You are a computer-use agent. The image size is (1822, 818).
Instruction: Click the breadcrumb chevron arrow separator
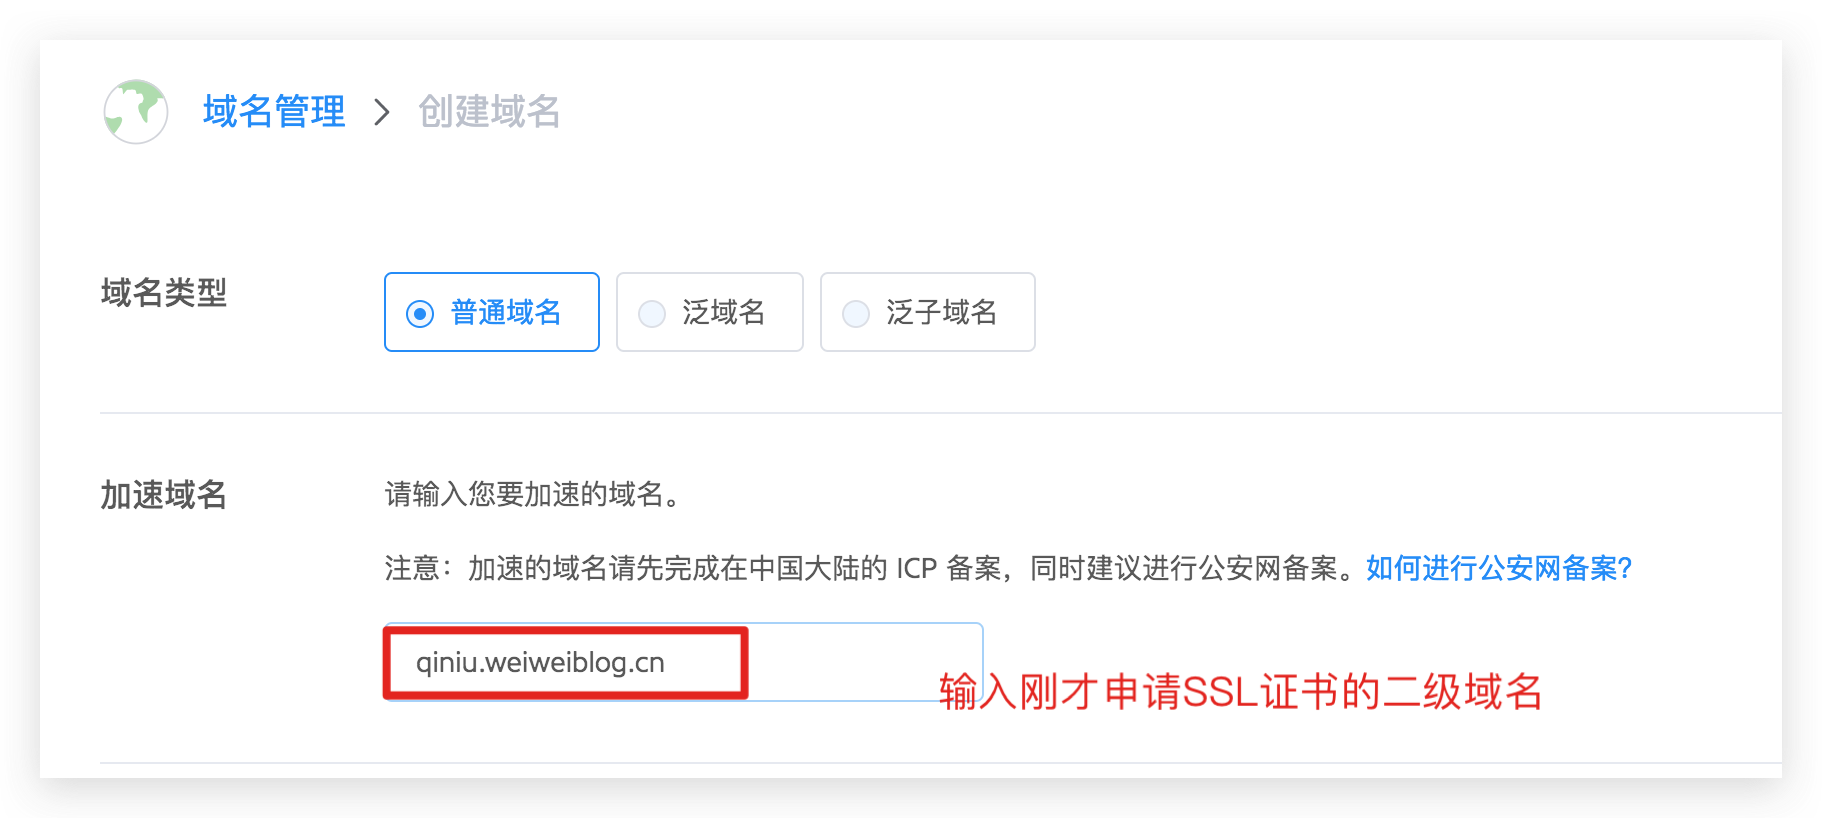pos(381,112)
